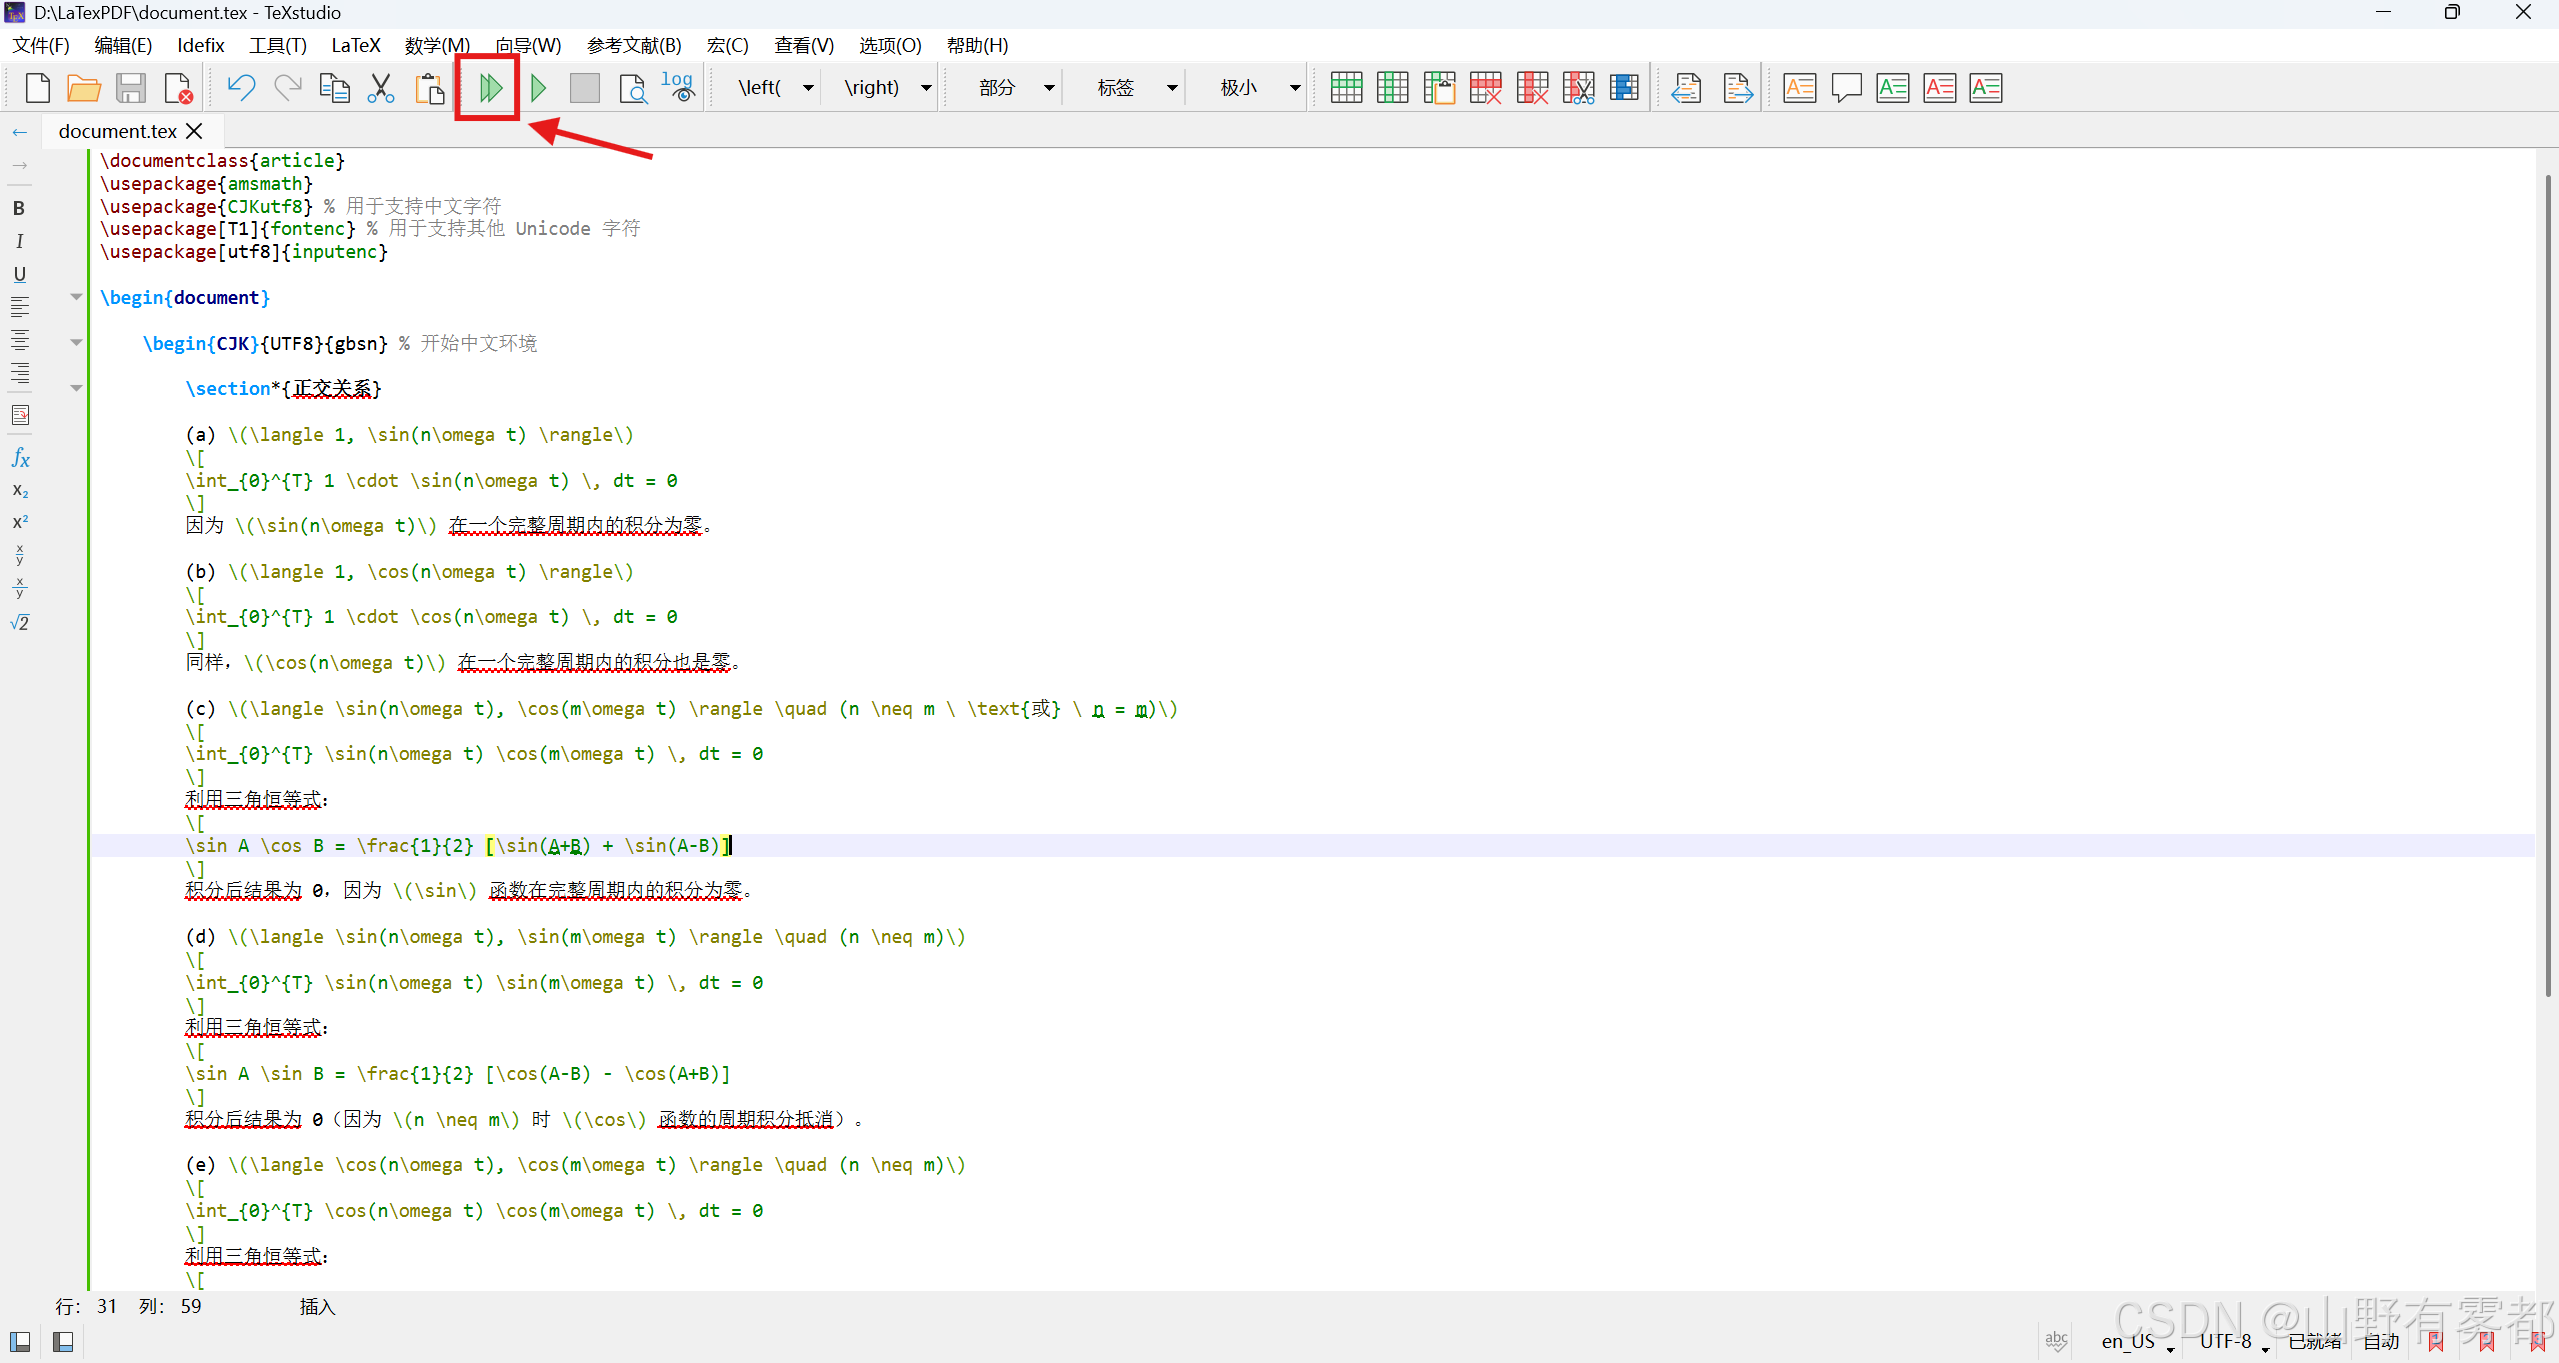The image size is (2559, 1363).
Task: Click the Build & View double-arrow button
Action: pyautogui.click(x=489, y=88)
